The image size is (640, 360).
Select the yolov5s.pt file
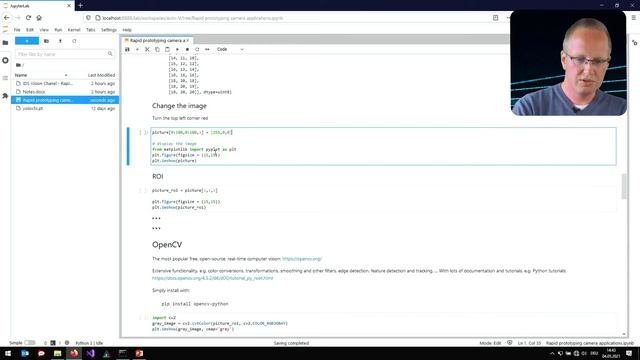[65, 109]
